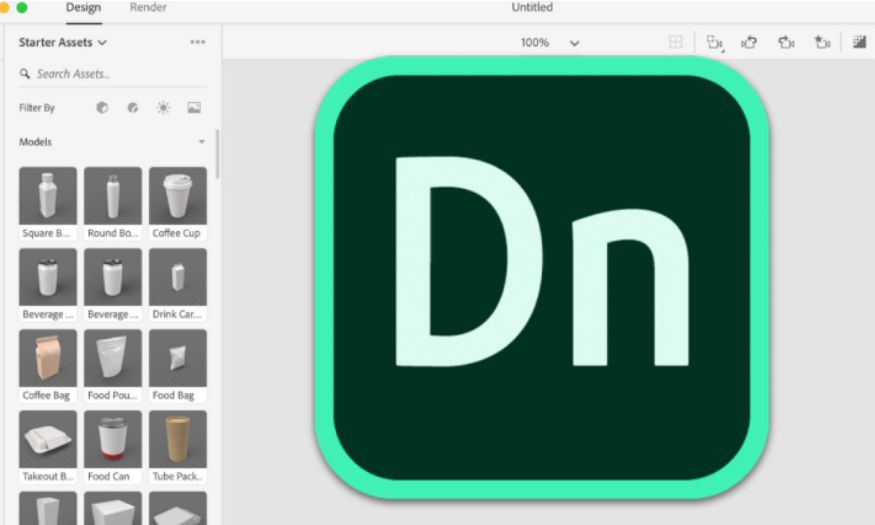Click the camera bookmark star icon

pyautogui.click(x=823, y=42)
